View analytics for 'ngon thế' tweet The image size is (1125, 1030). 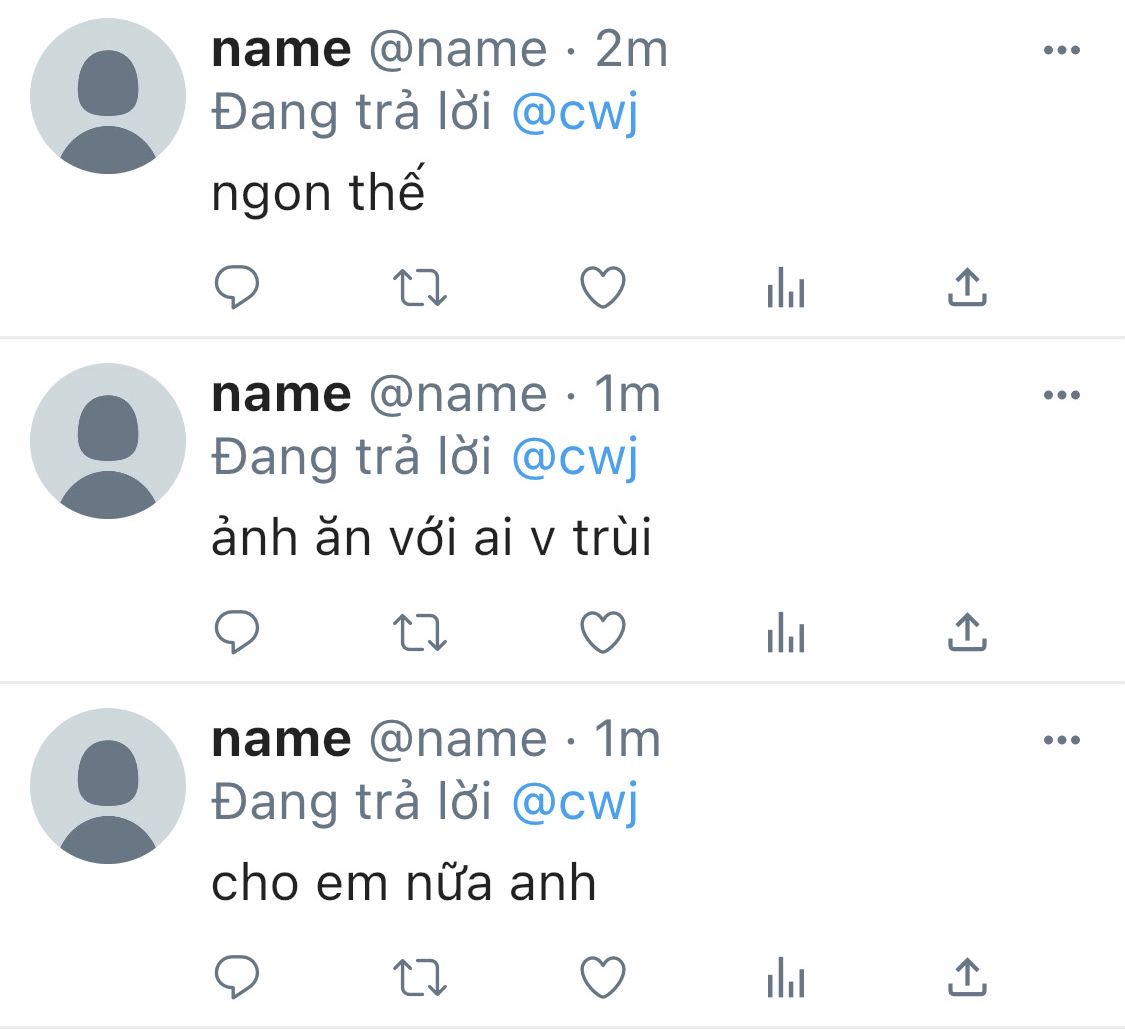tap(786, 287)
